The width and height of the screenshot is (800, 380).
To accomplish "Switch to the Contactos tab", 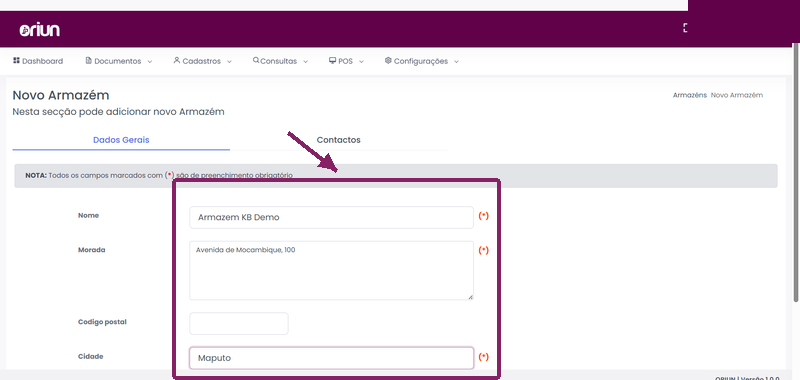I will pyautogui.click(x=338, y=140).
